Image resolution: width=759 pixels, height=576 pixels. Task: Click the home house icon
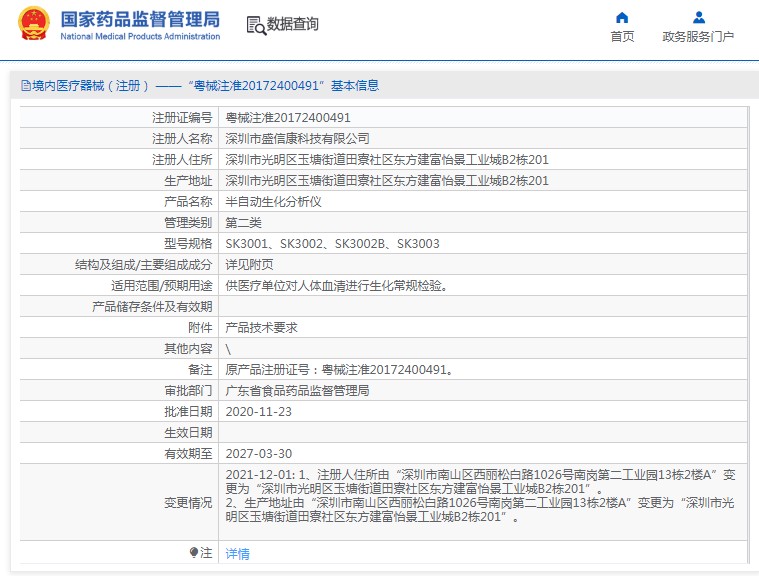tap(622, 17)
